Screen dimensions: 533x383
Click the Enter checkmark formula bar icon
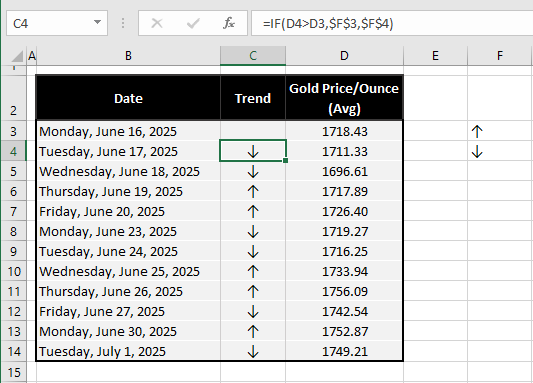click(x=193, y=23)
